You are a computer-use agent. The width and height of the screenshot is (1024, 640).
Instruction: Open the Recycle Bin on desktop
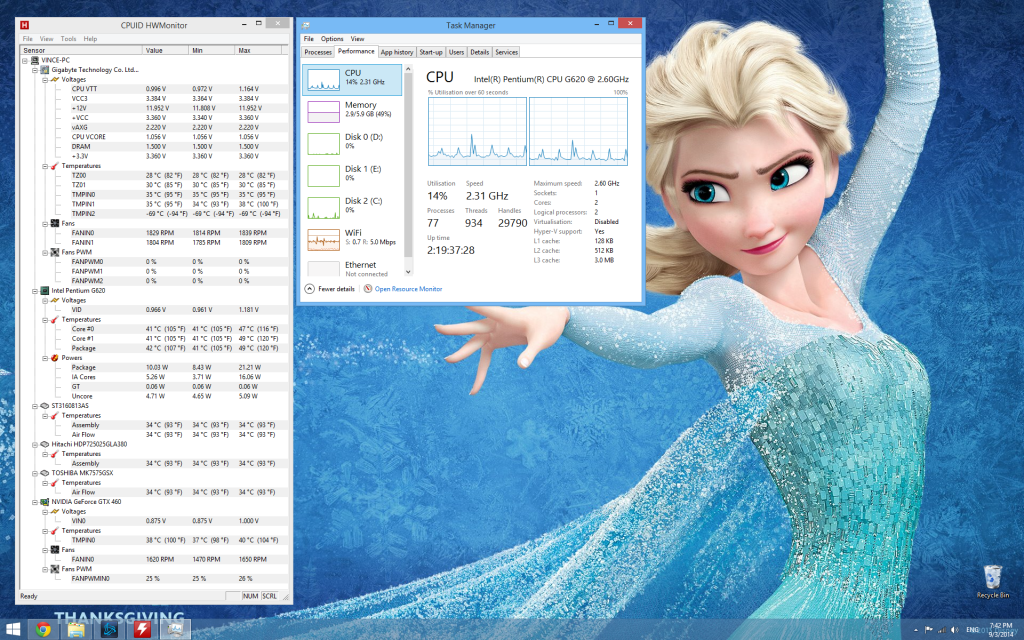pos(992,580)
